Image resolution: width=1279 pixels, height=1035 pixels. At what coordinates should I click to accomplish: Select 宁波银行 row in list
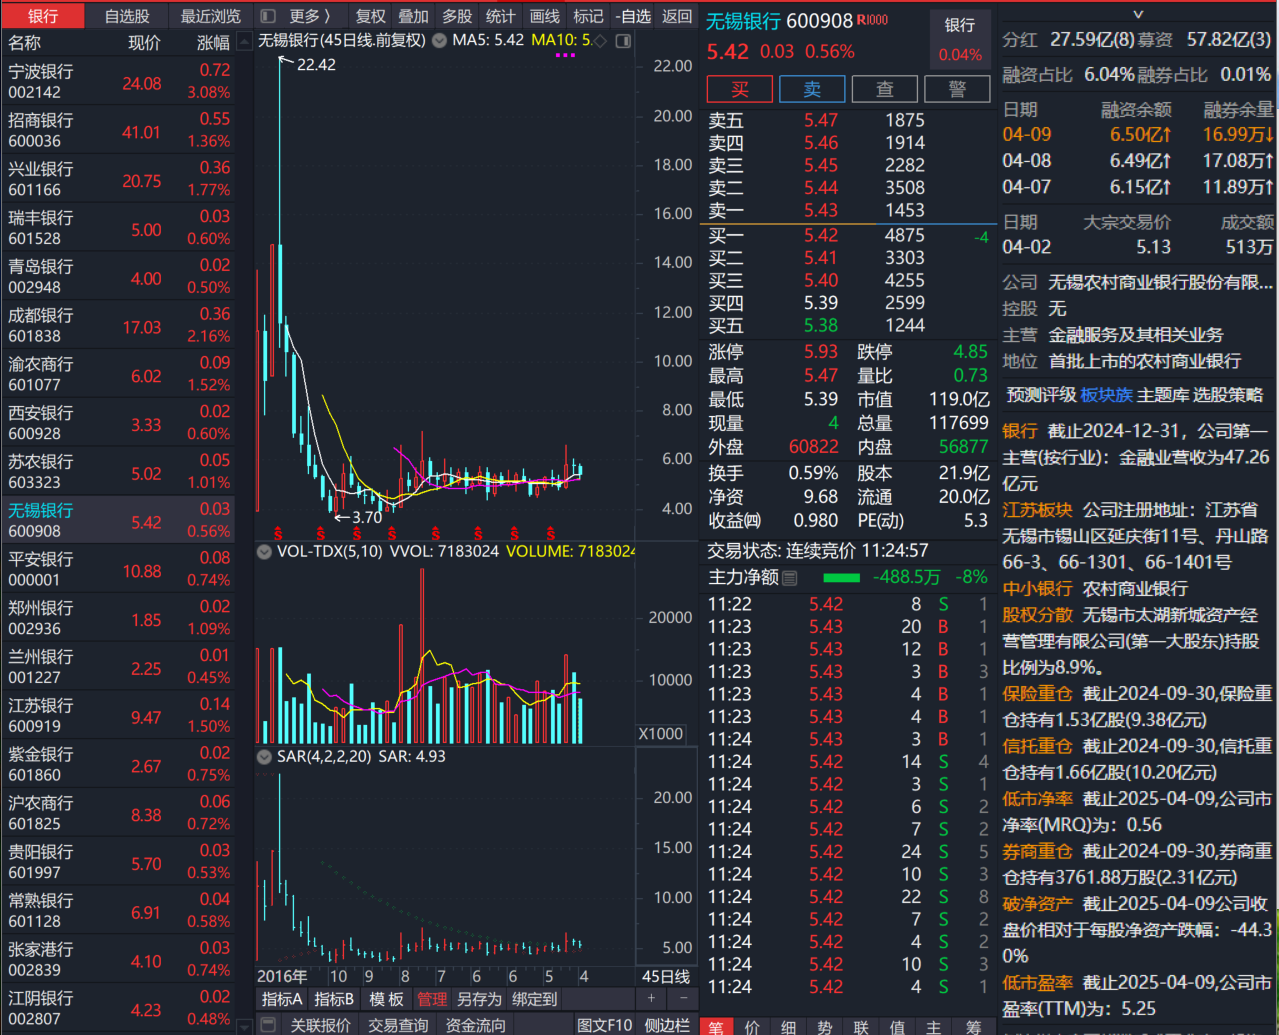(118, 81)
